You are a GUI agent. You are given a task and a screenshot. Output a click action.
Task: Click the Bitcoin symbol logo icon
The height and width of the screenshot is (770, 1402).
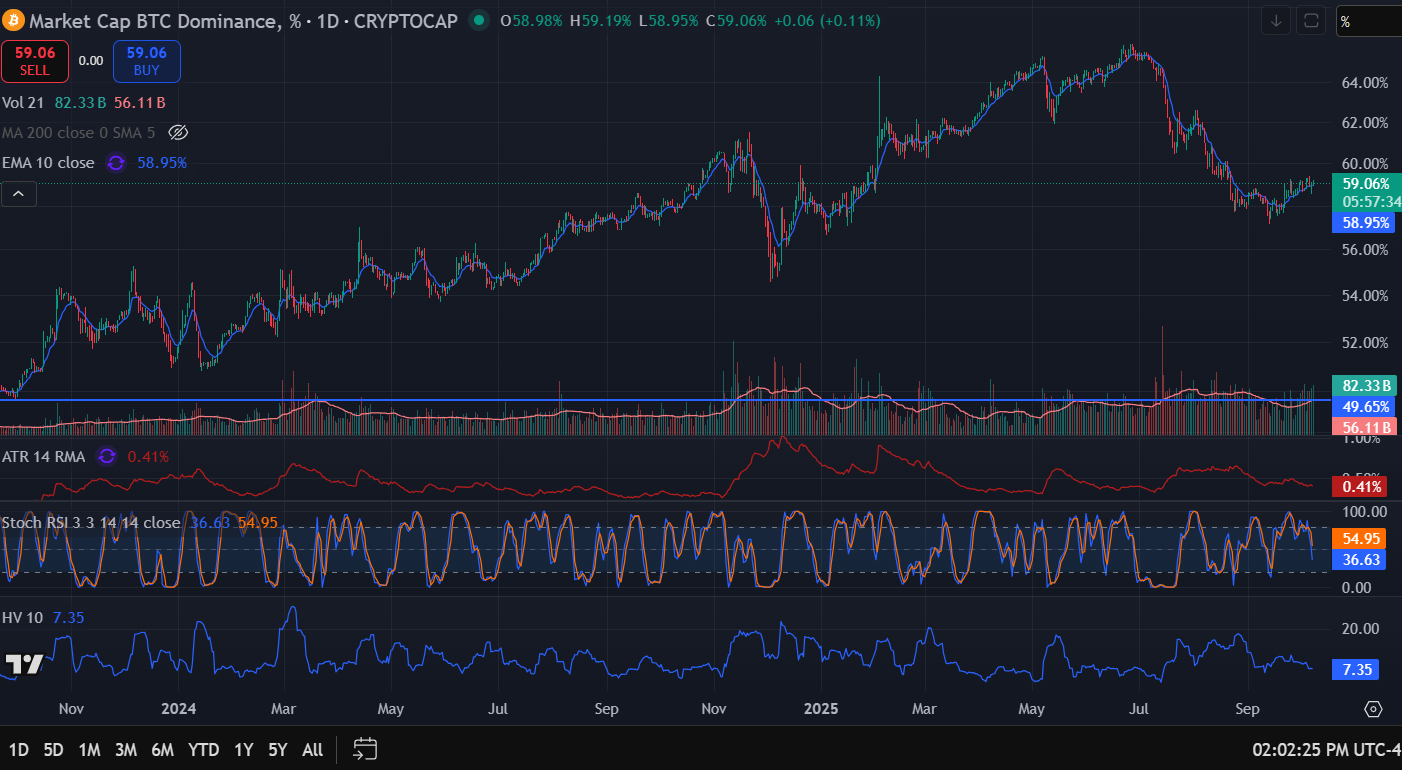tap(13, 20)
